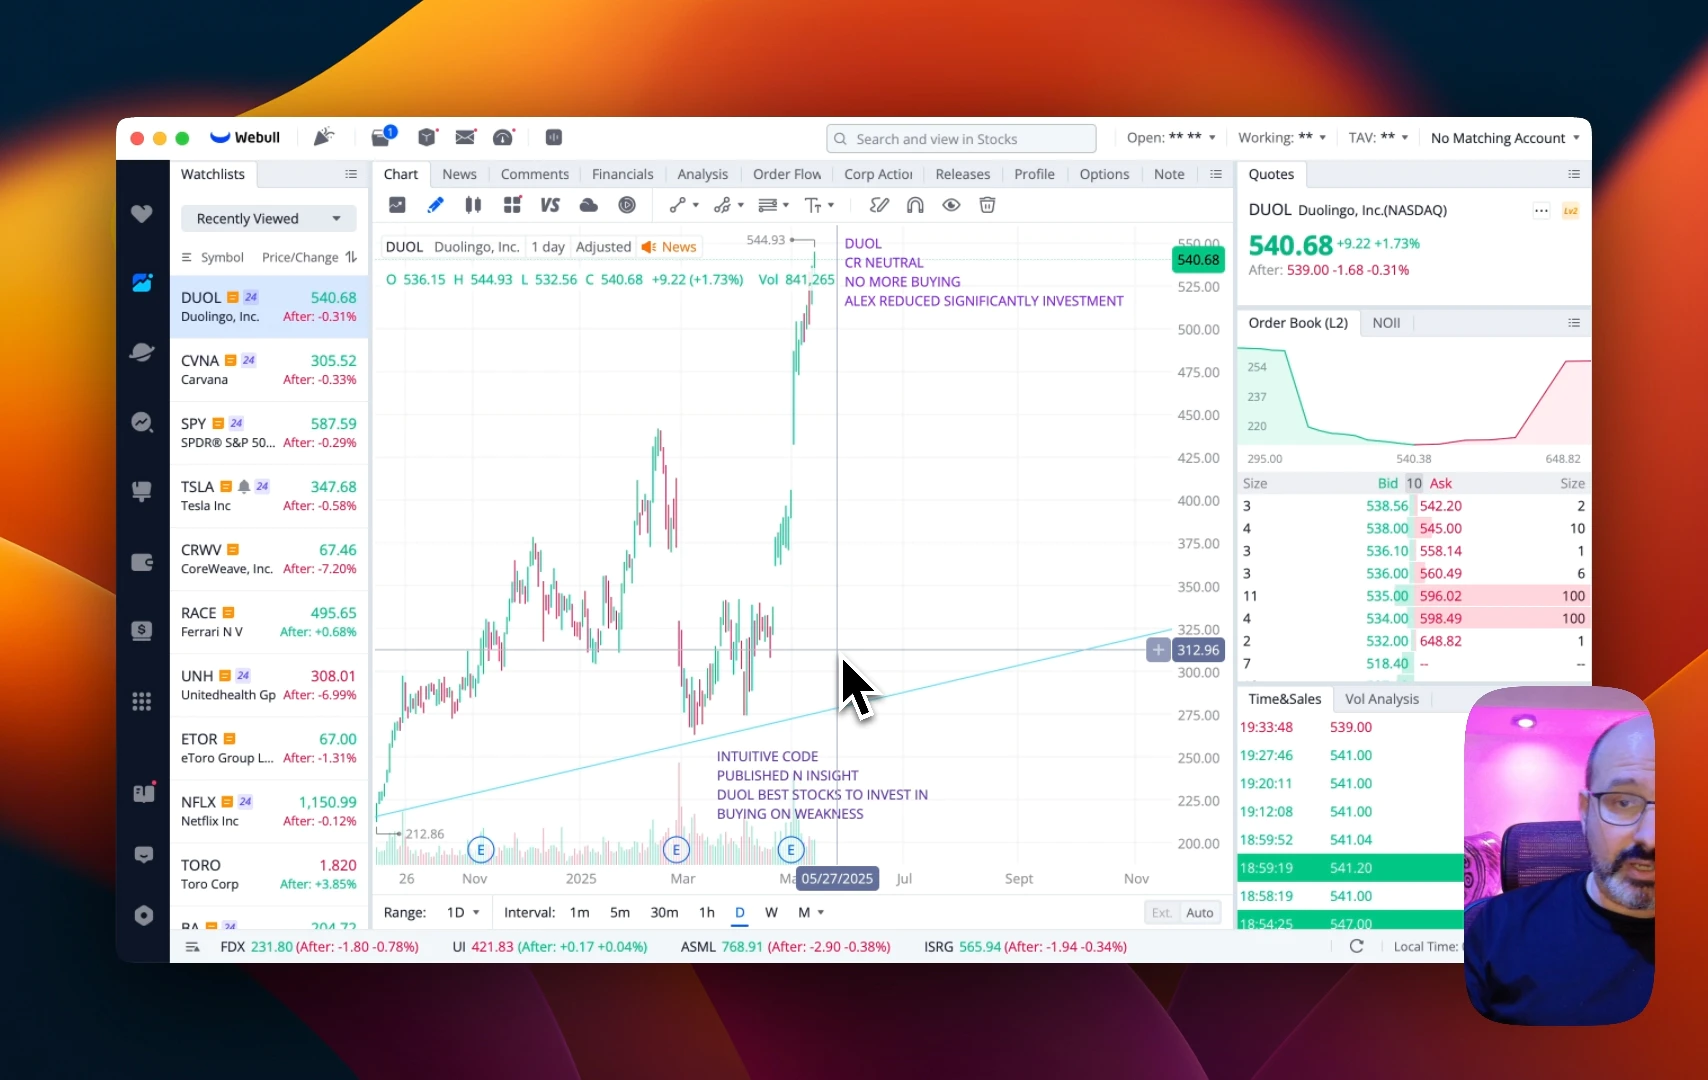Open the Options tab
The height and width of the screenshot is (1080, 1708).
click(x=1104, y=174)
